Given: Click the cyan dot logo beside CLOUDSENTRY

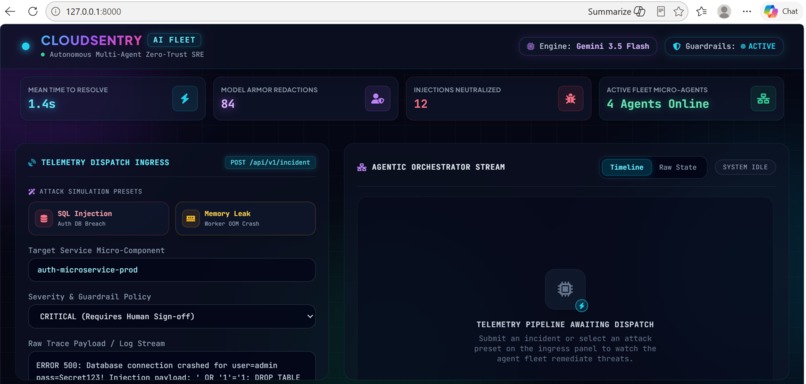Looking at the screenshot, I should click(x=26, y=46).
